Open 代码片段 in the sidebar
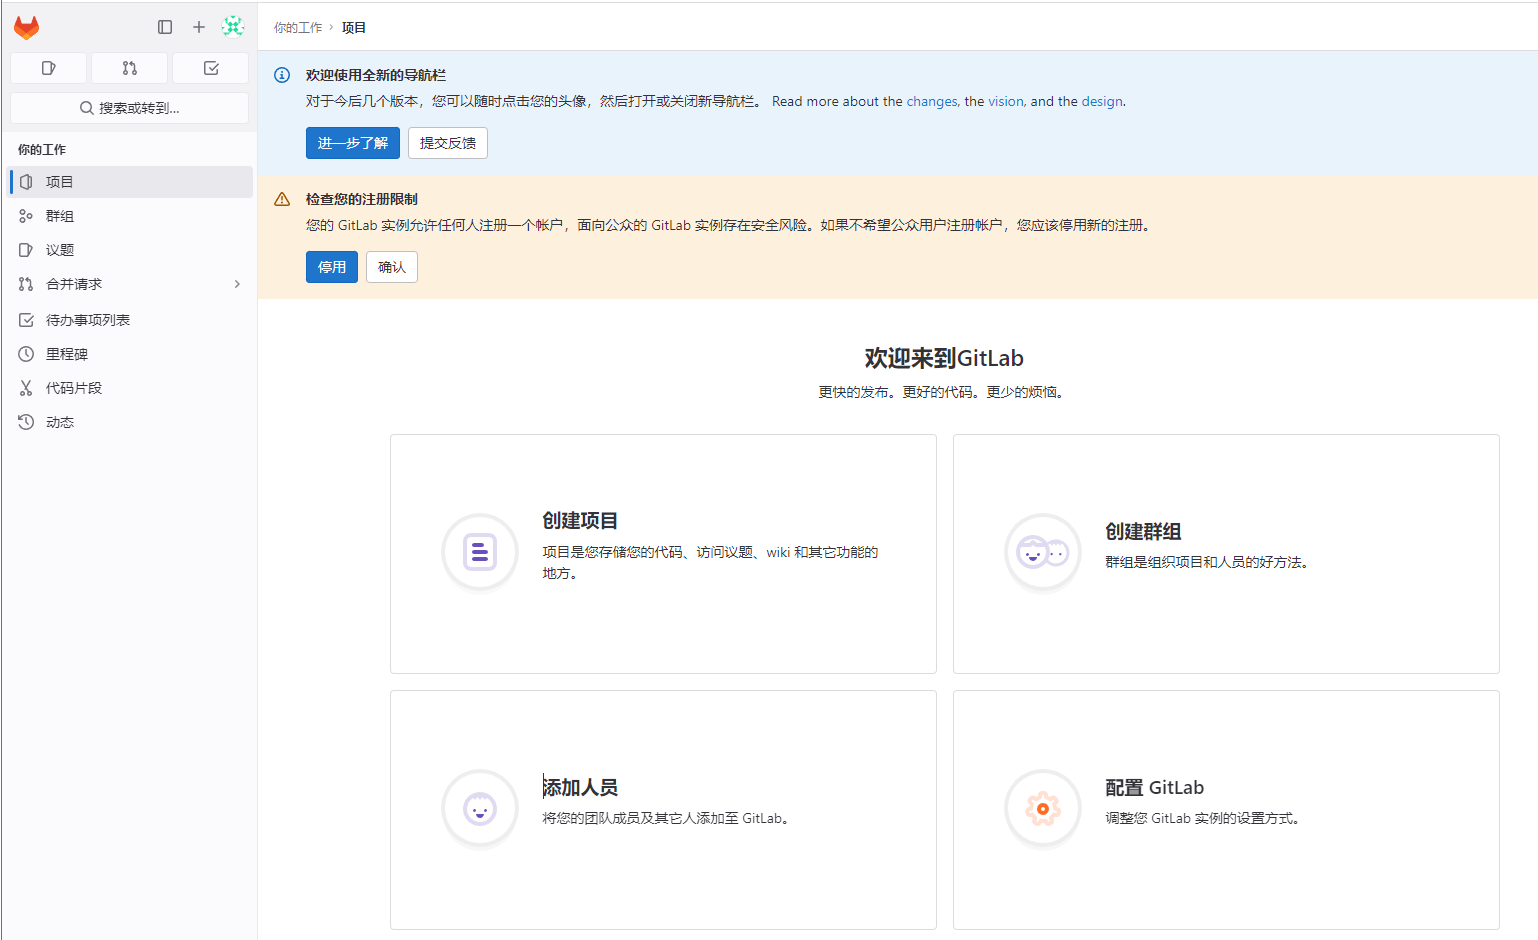Screen dimensions: 1538x940 click(x=130, y=388)
